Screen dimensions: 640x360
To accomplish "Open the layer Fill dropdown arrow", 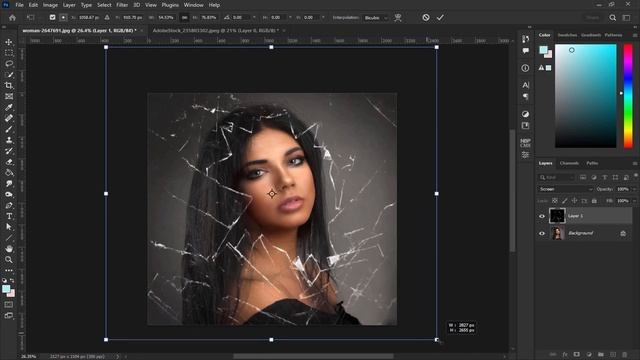I will tap(634, 201).
